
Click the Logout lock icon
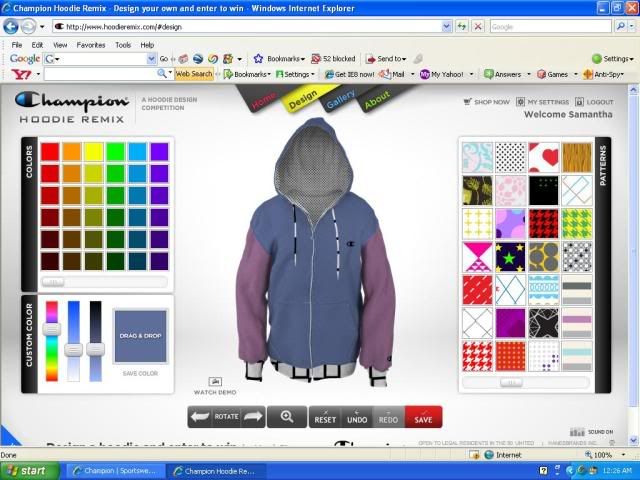(579, 102)
